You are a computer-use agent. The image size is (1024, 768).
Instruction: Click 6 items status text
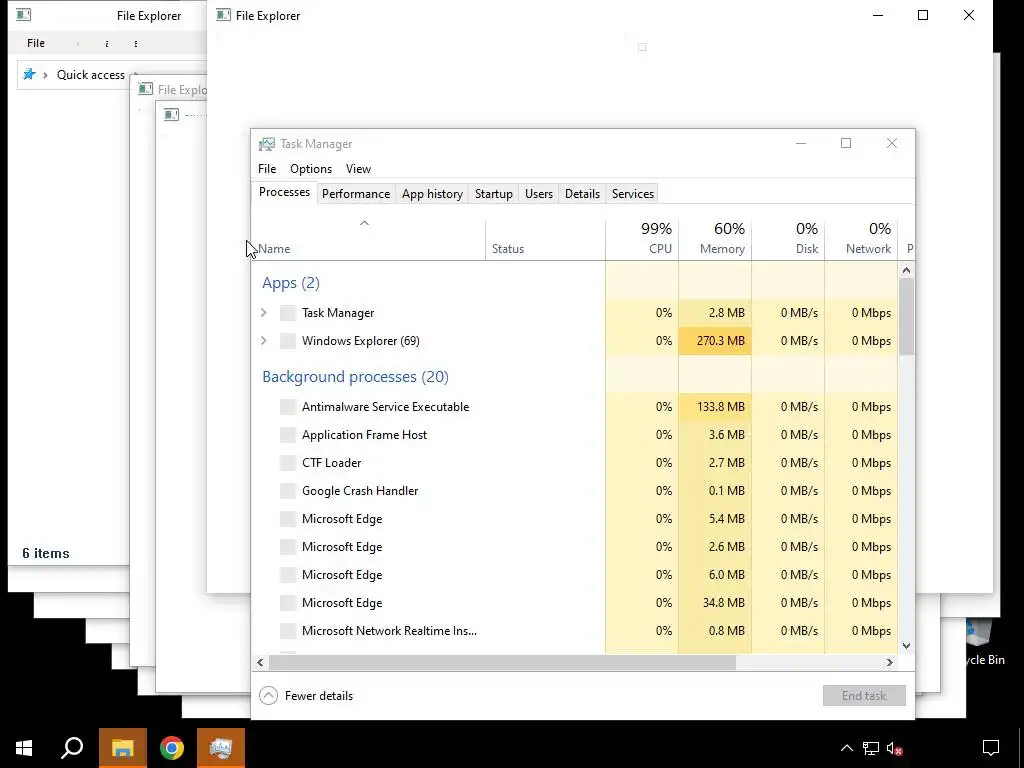(46, 553)
